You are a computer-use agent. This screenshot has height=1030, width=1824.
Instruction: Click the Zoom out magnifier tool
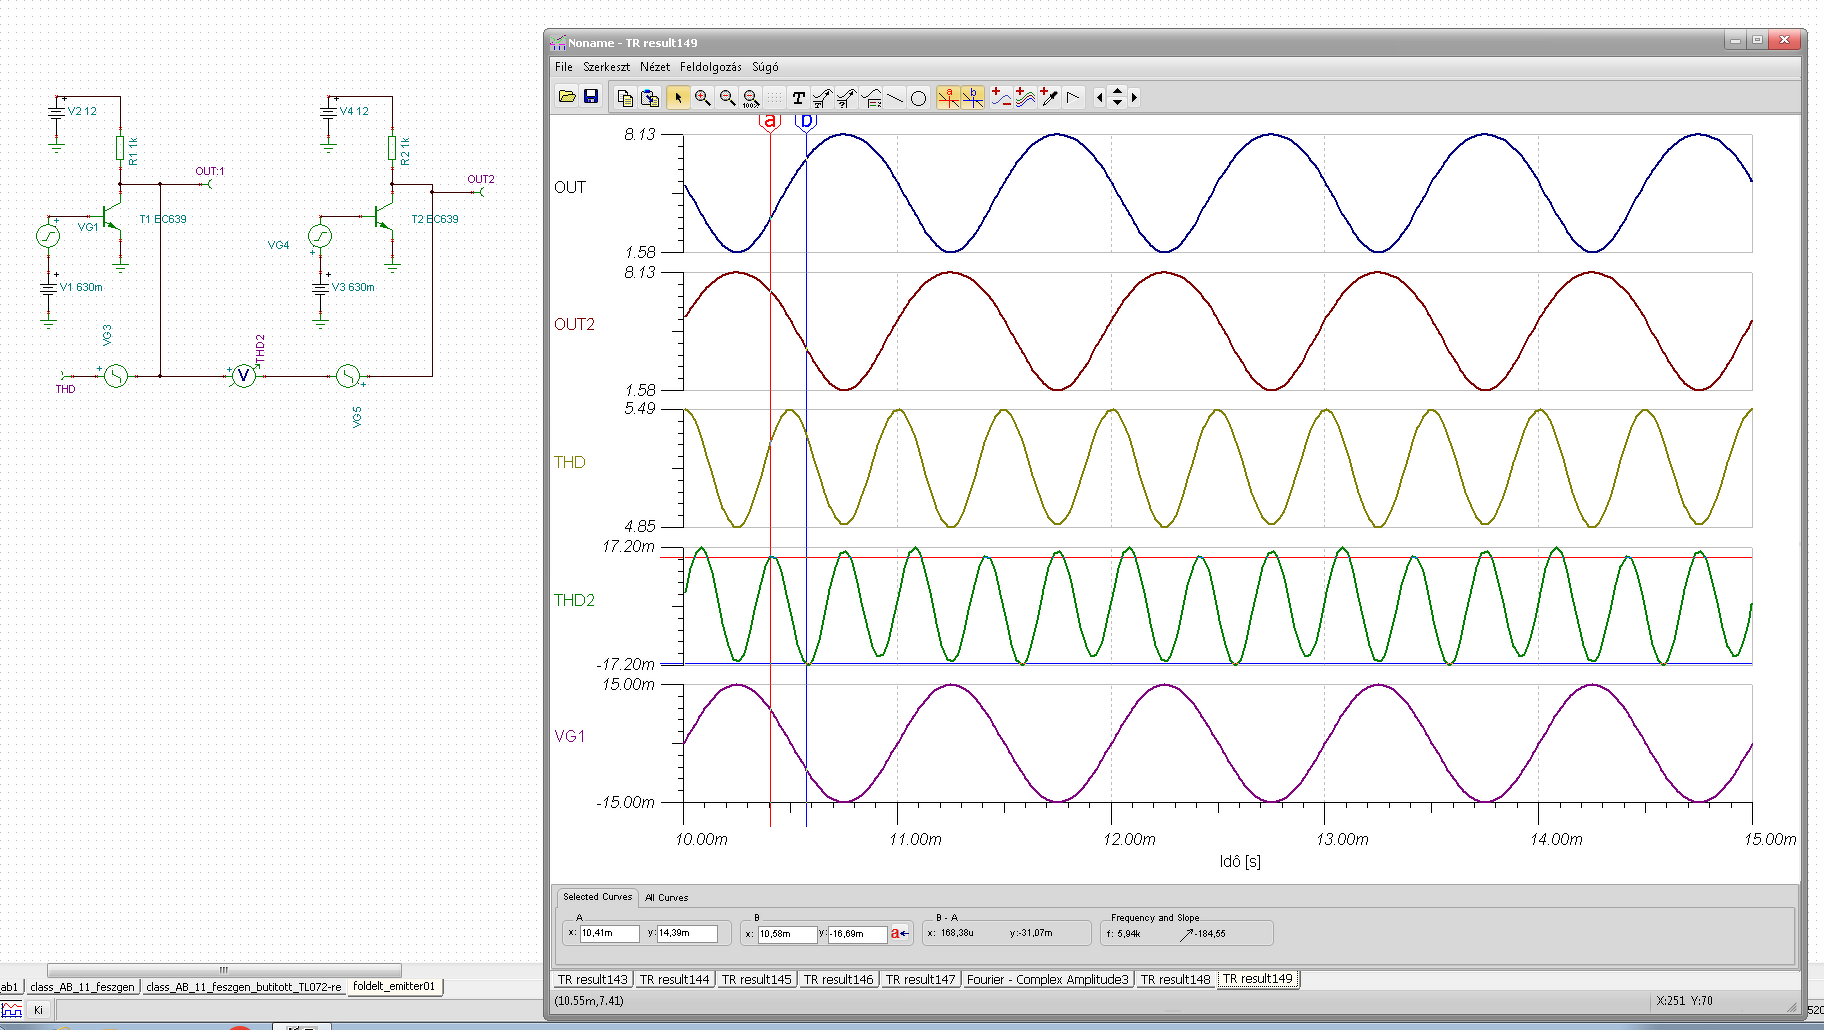[727, 97]
